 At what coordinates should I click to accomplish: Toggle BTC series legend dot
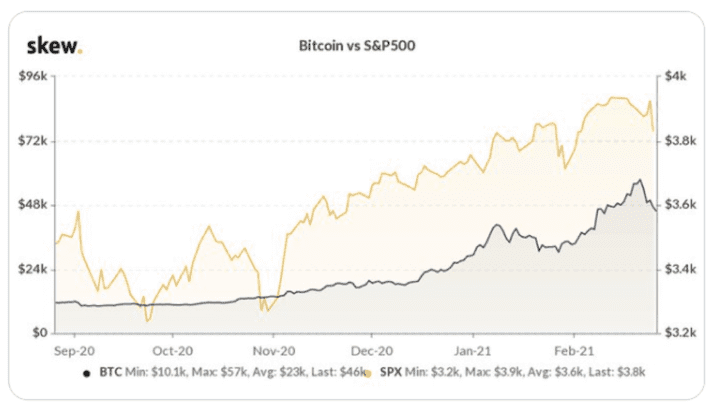tap(86, 373)
